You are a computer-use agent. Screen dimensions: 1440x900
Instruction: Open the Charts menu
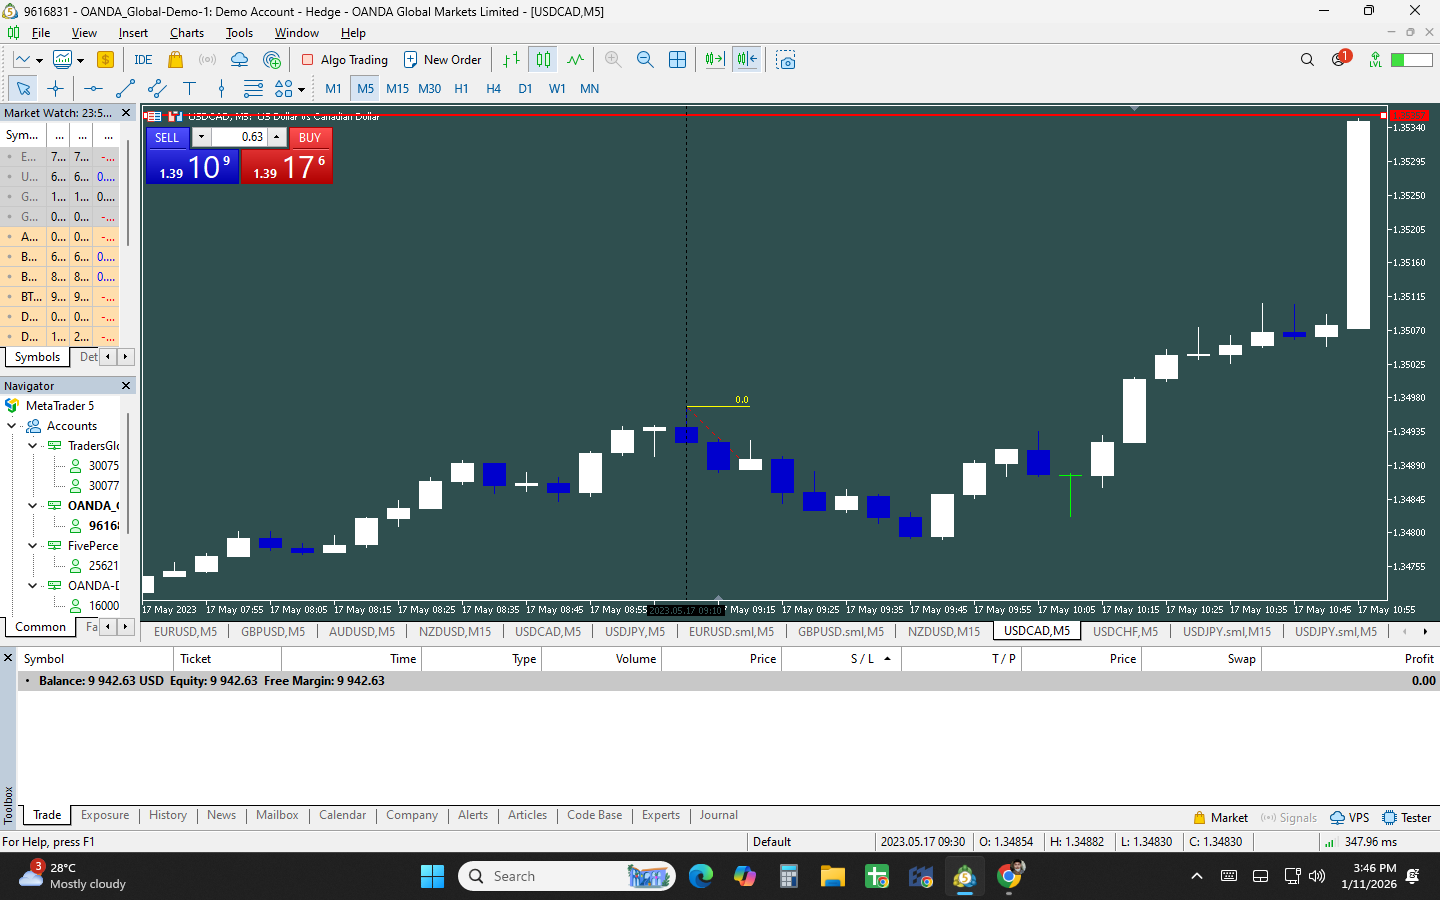[x=187, y=33]
